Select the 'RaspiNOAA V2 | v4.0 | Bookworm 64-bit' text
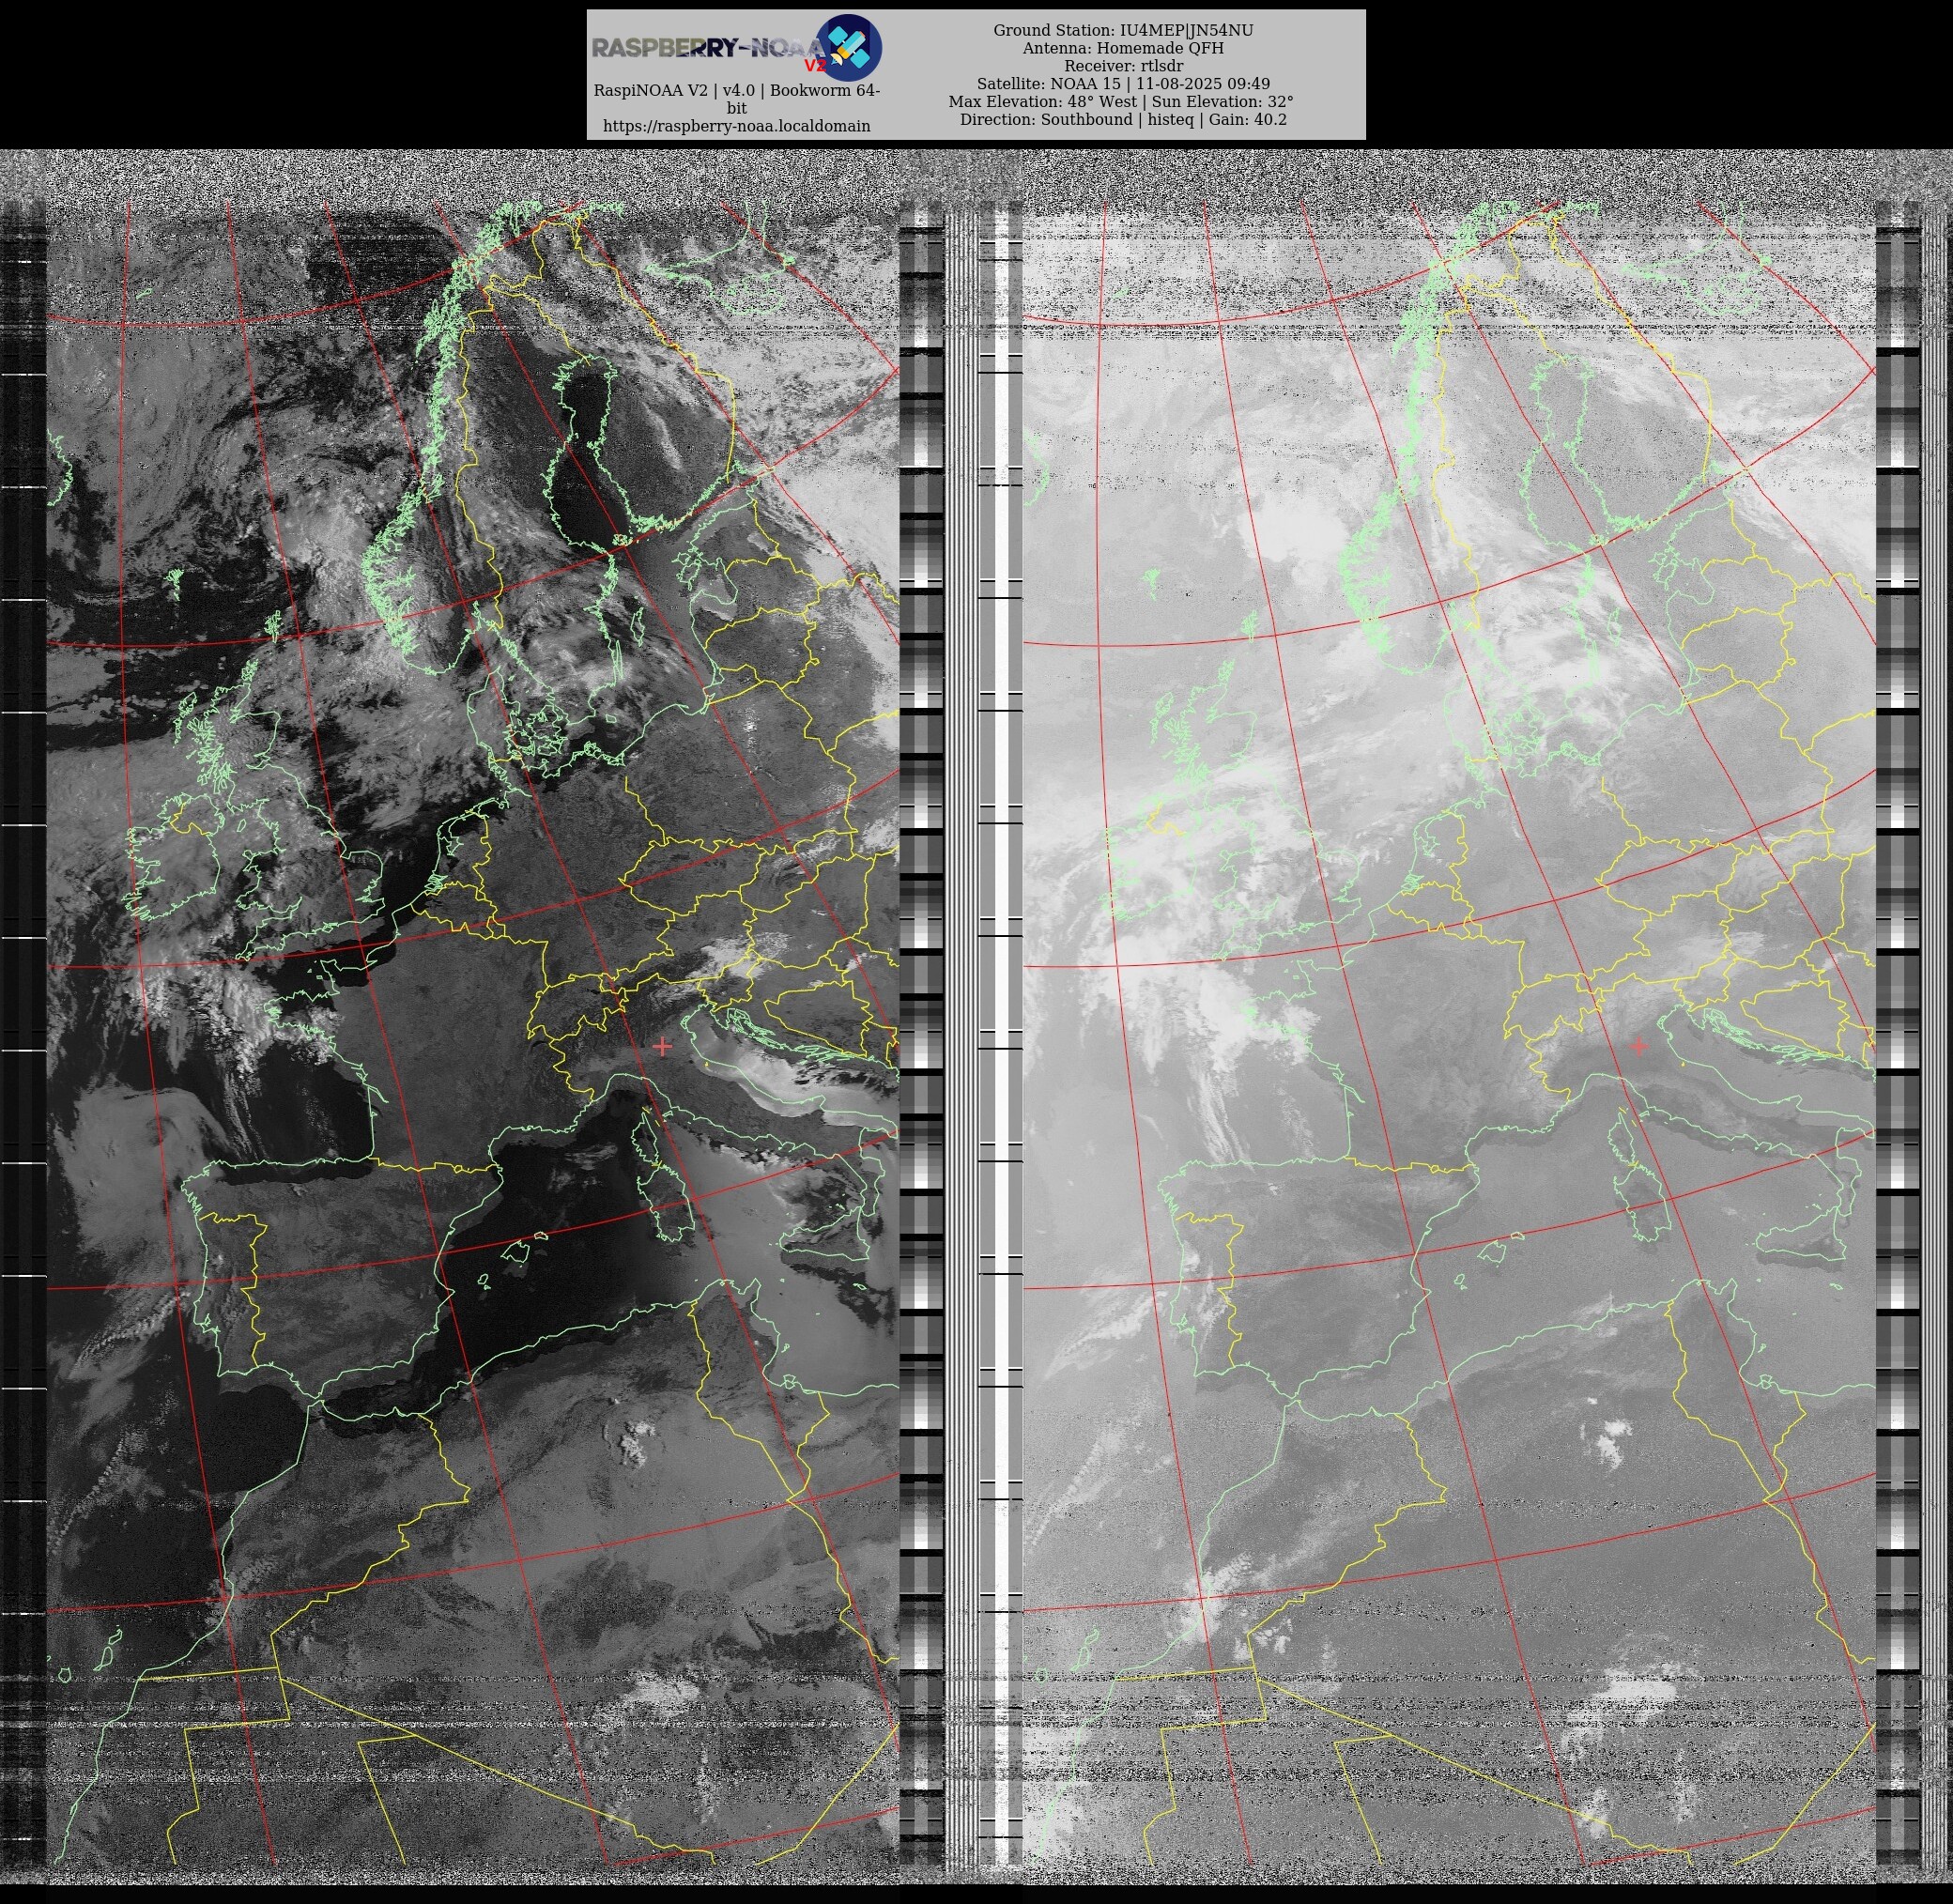1953x1904 pixels. pyautogui.click(x=736, y=99)
